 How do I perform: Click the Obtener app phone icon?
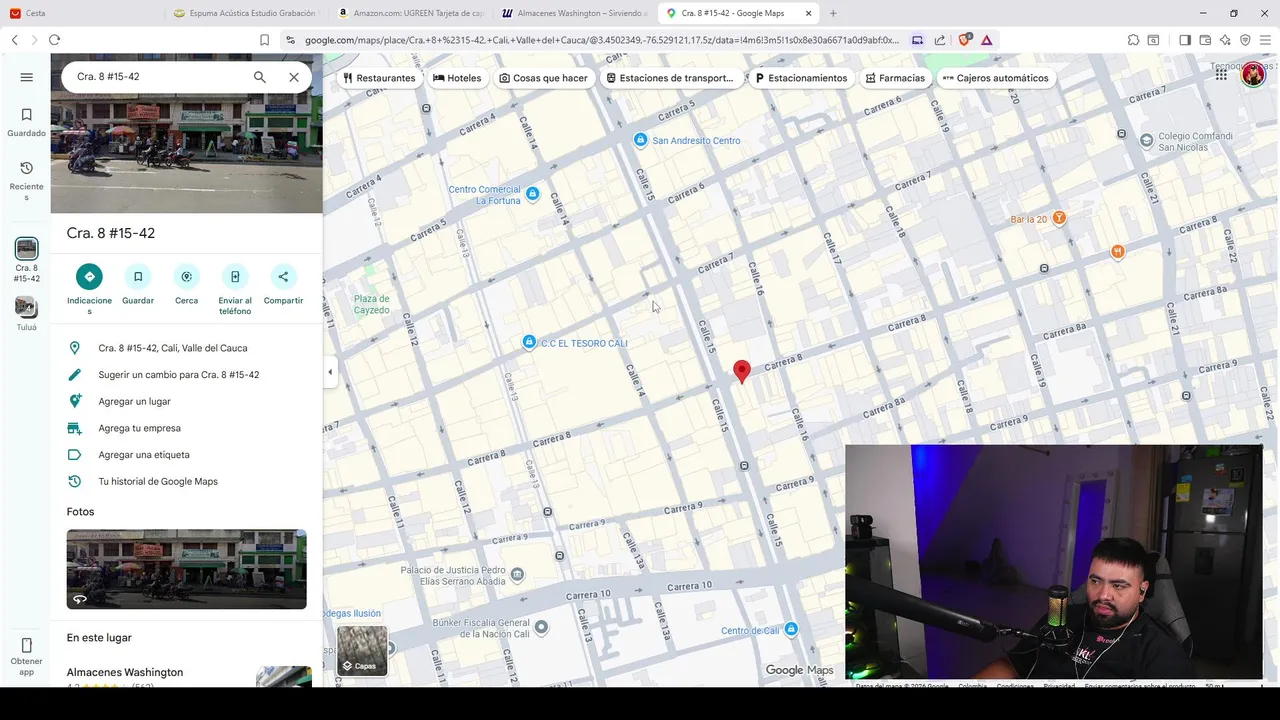tap(26, 645)
